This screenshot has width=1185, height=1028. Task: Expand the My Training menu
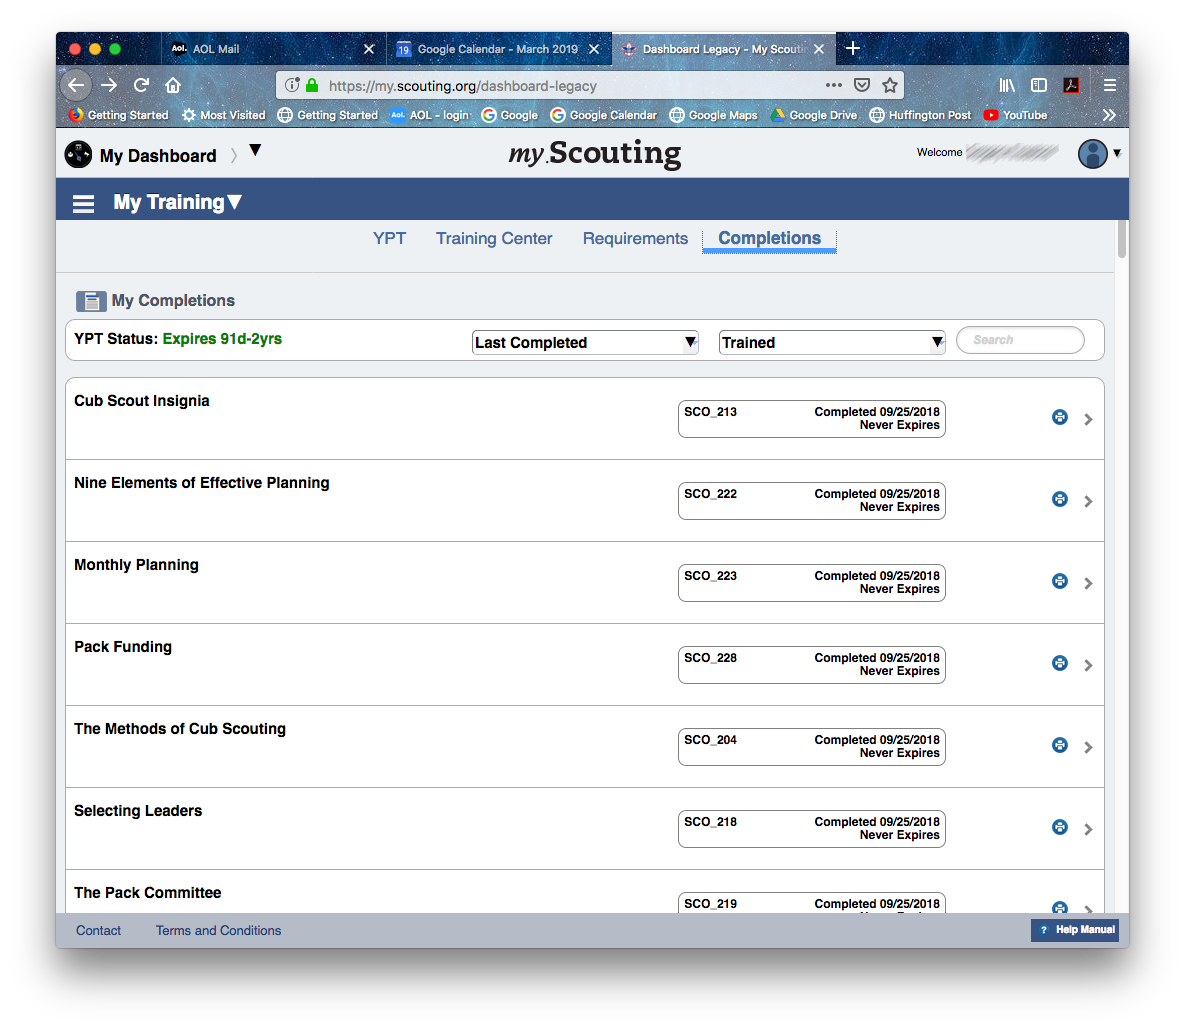(x=178, y=203)
